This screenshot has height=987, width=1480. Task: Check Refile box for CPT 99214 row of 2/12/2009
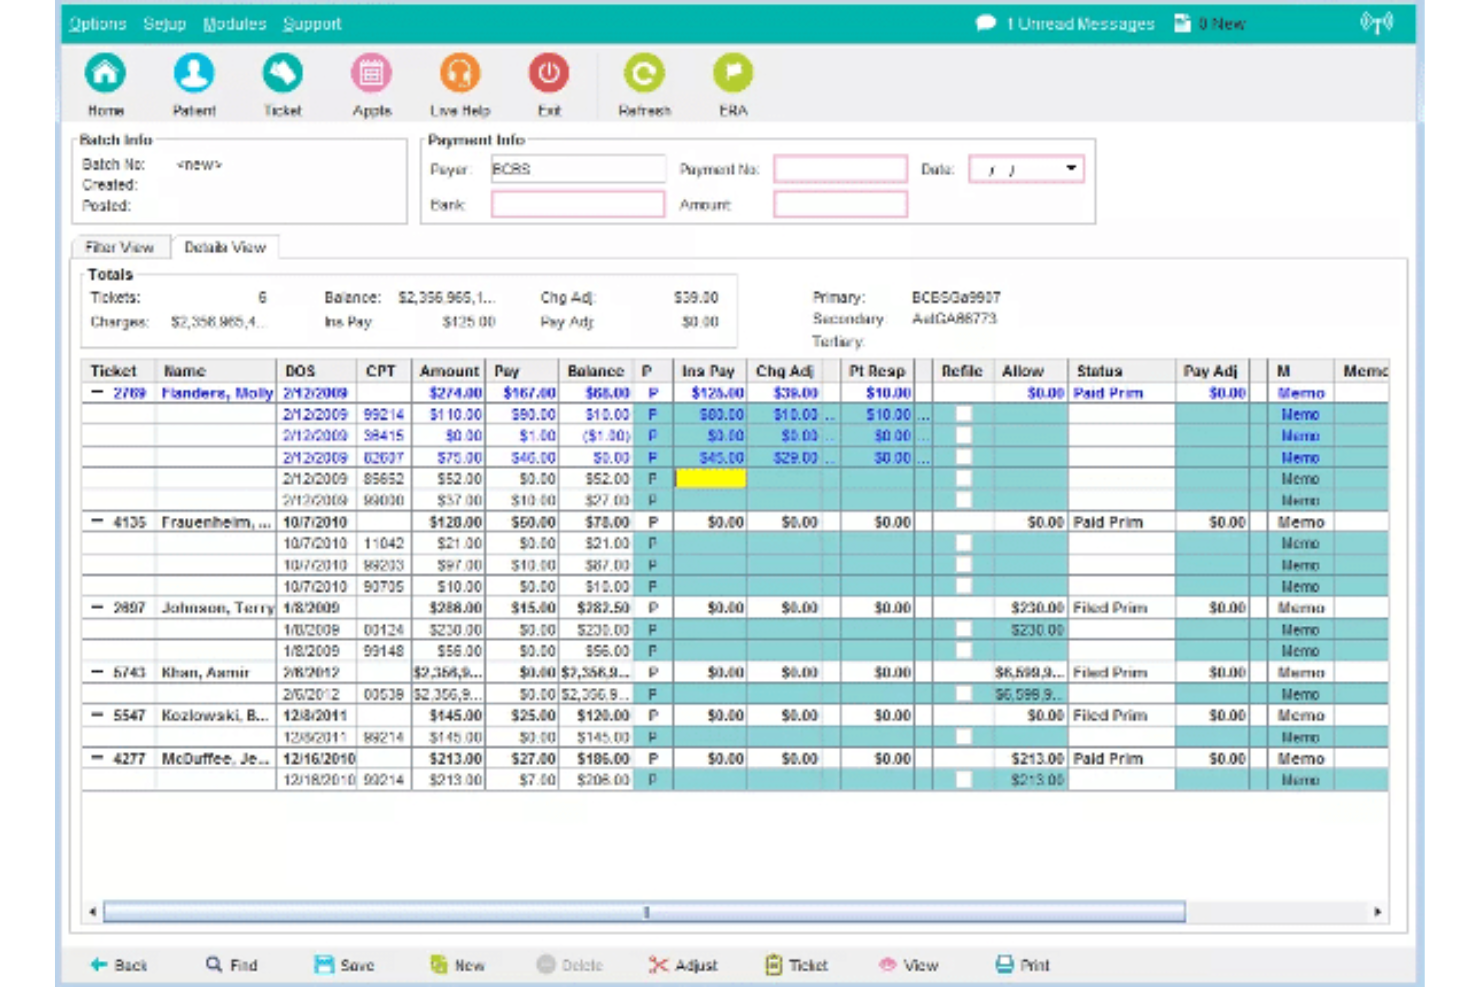pyautogui.click(x=963, y=414)
